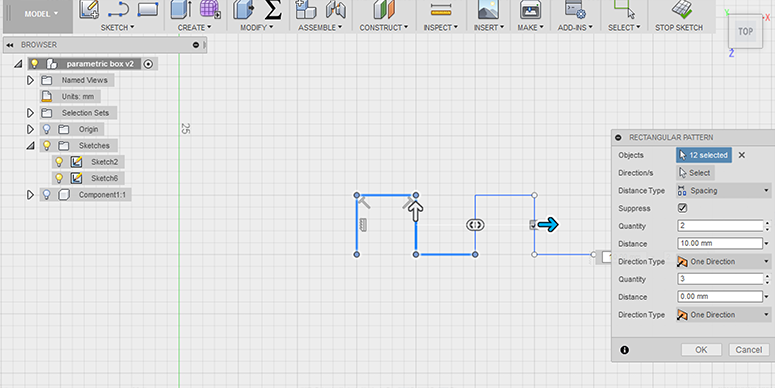
Task: Toggle visibility bulb for Sketches folder
Action: [46, 145]
